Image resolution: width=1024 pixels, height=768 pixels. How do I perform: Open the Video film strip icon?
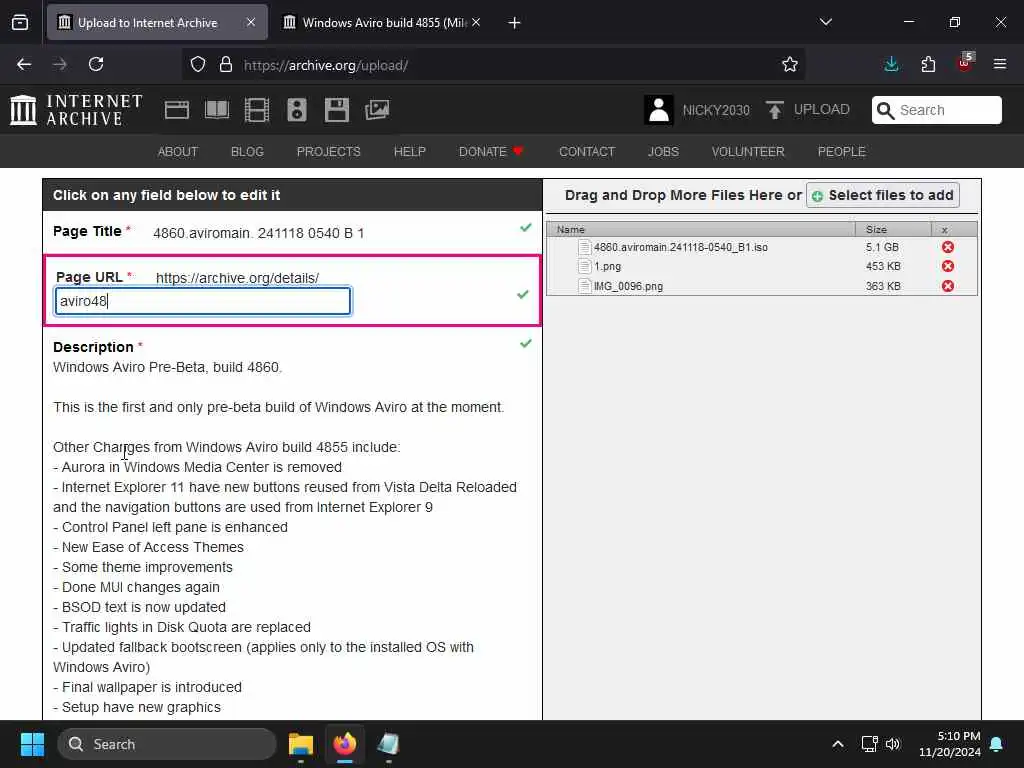click(257, 110)
